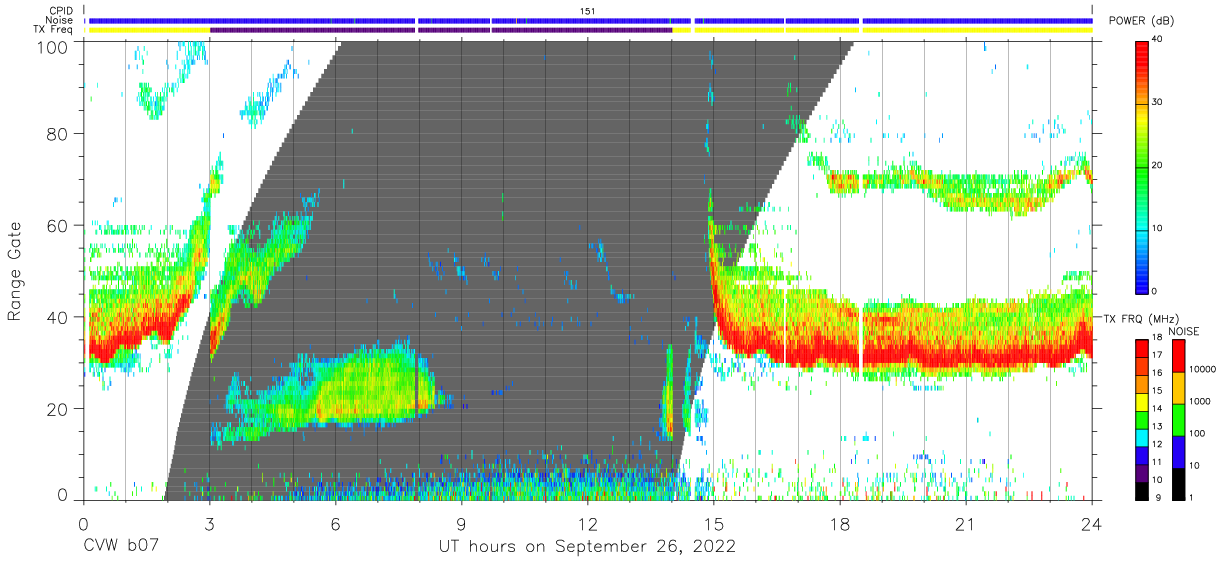The height and width of the screenshot is (567, 1228).
Task: Click the 'CPID' row label
Action: click(x=60, y=10)
